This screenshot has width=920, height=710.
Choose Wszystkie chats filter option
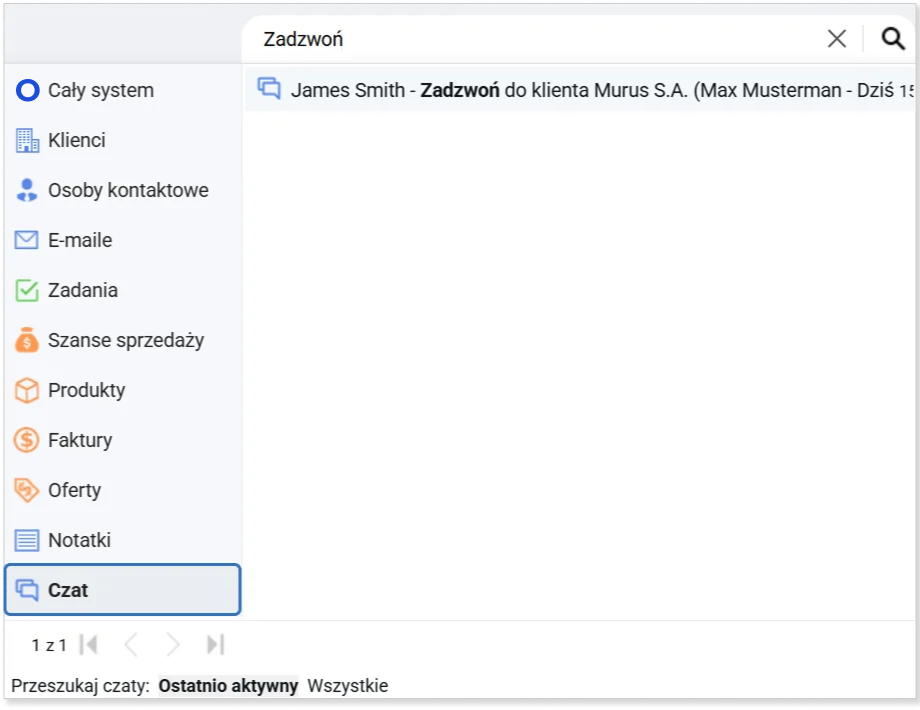pos(347,686)
